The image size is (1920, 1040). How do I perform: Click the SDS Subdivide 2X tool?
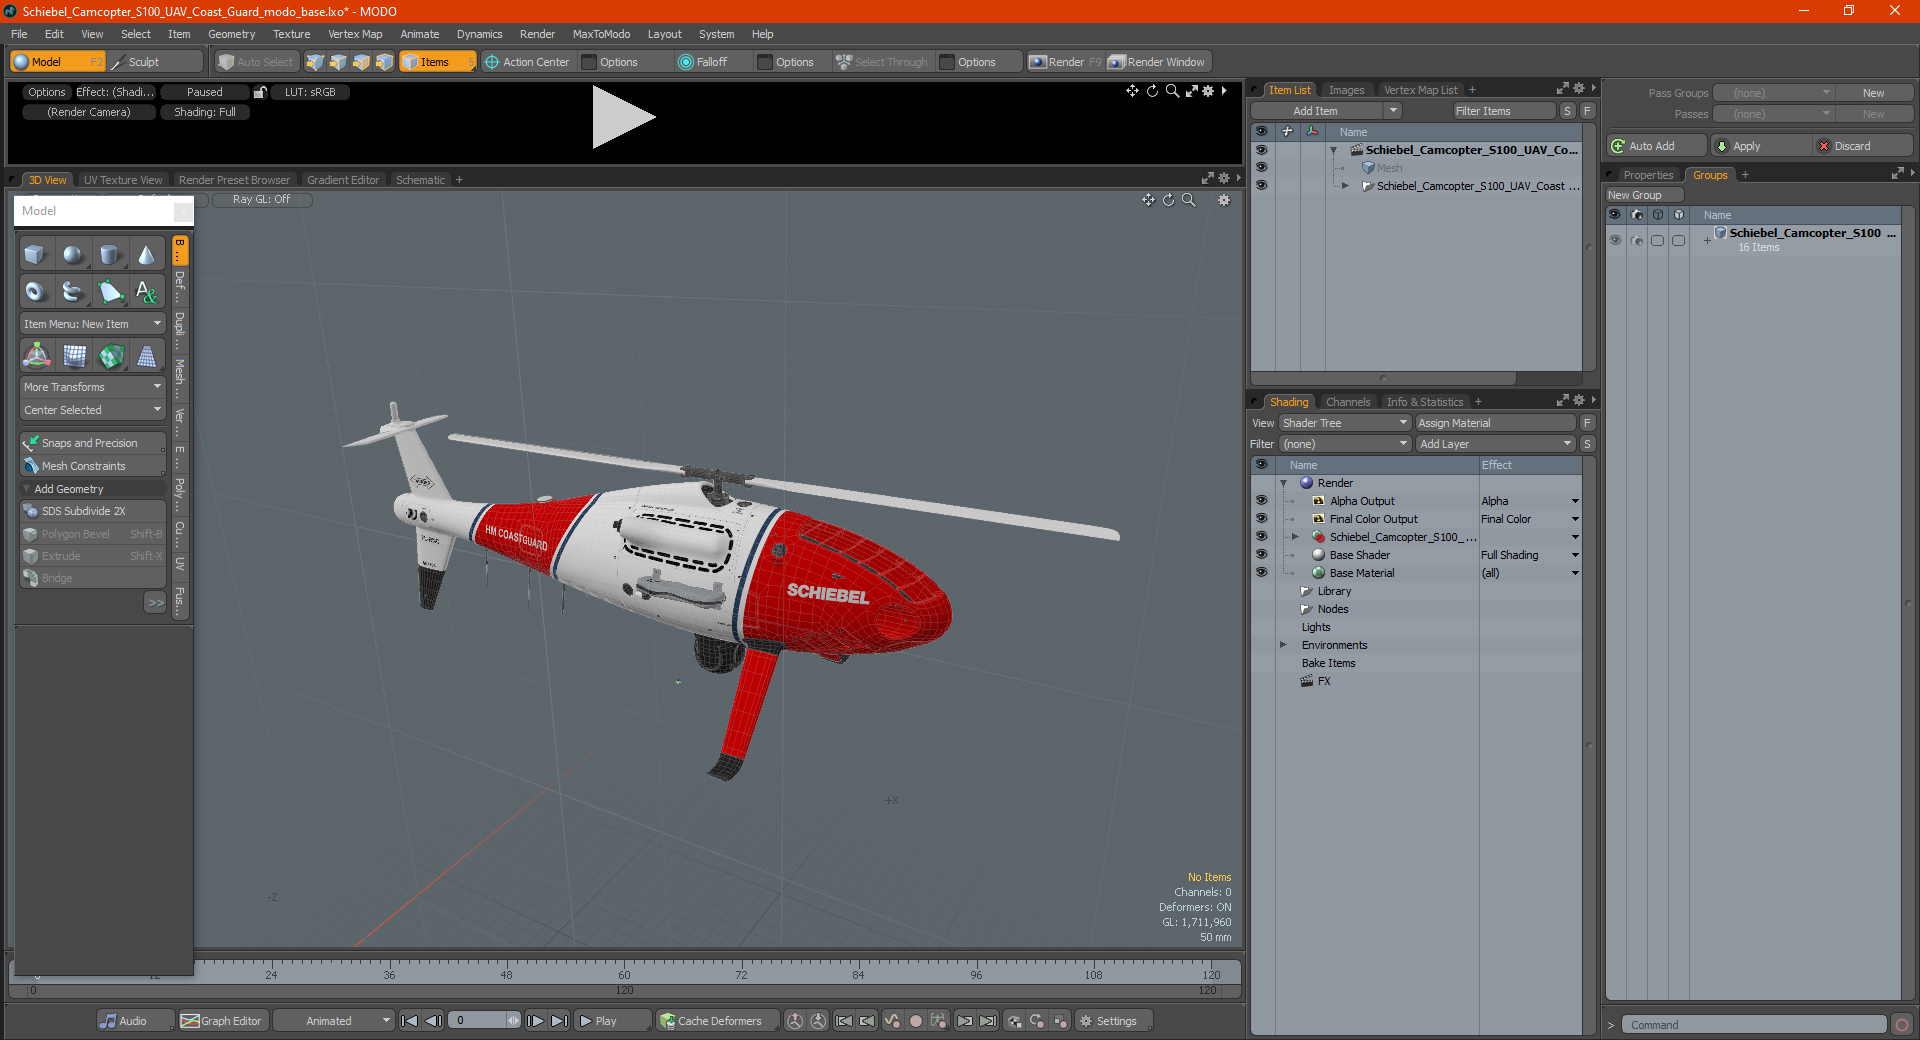[93, 511]
